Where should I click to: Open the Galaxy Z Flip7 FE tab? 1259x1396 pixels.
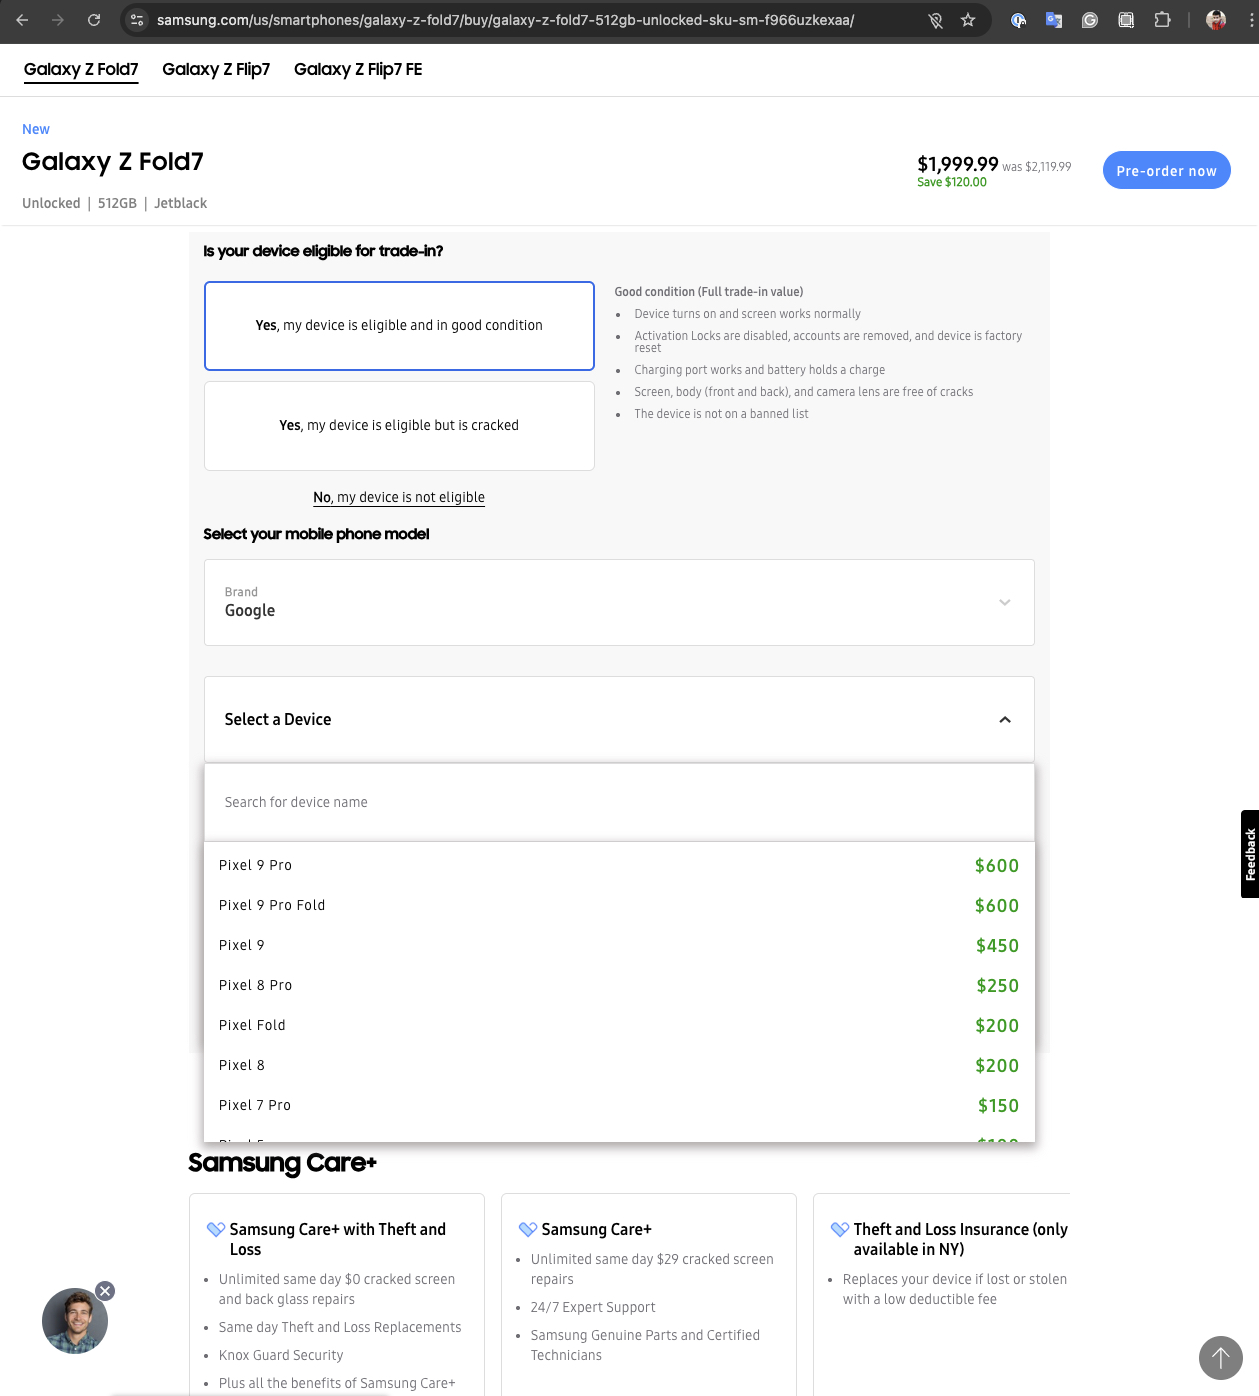358,69
